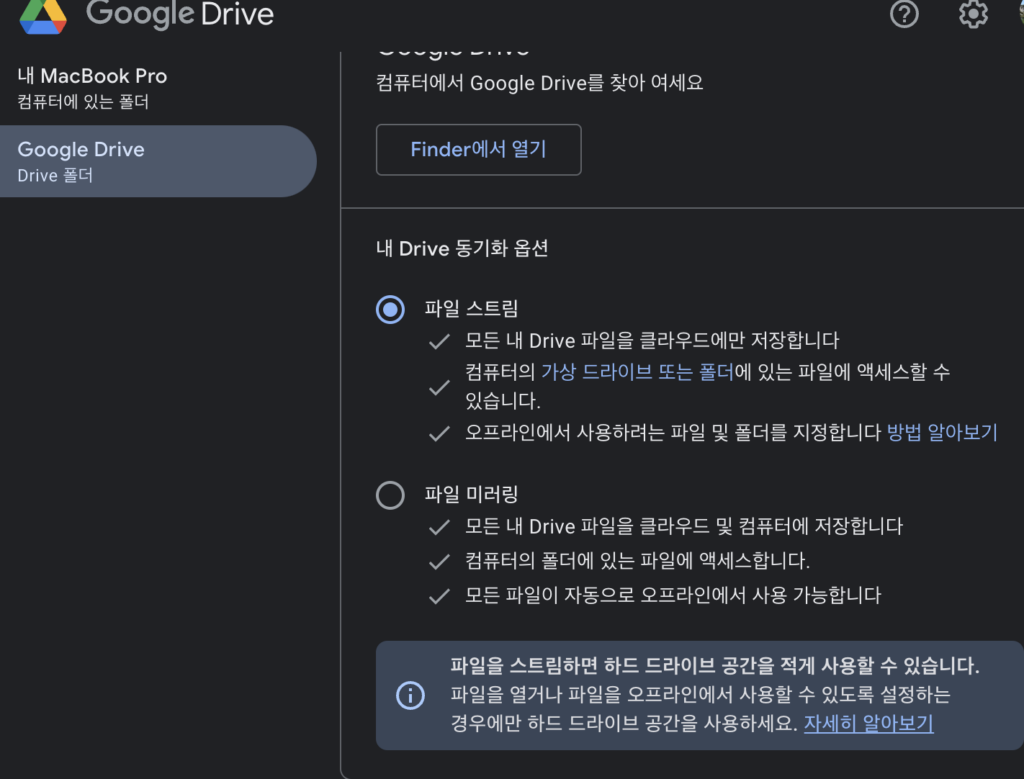Click checkmark beside 클라우드에만 저장합니다
The image size is (1024, 779).
coord(439,341)
